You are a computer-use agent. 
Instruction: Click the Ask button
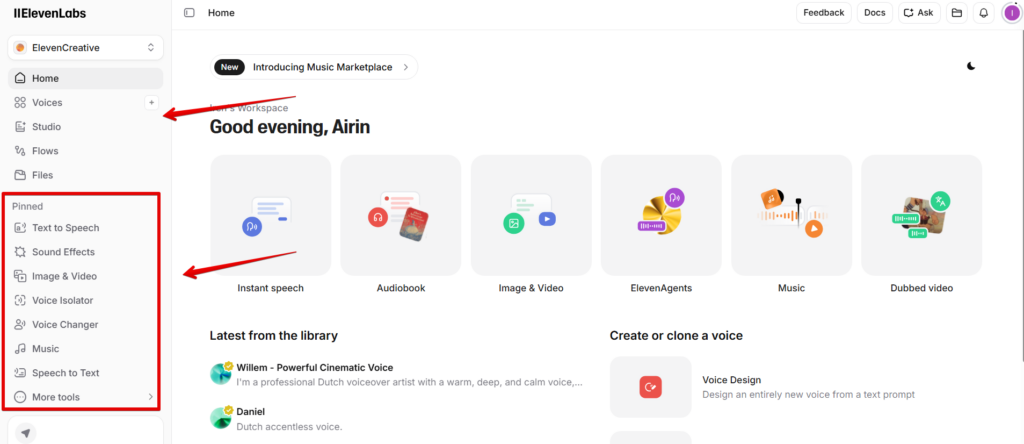(x=918, y=12)
